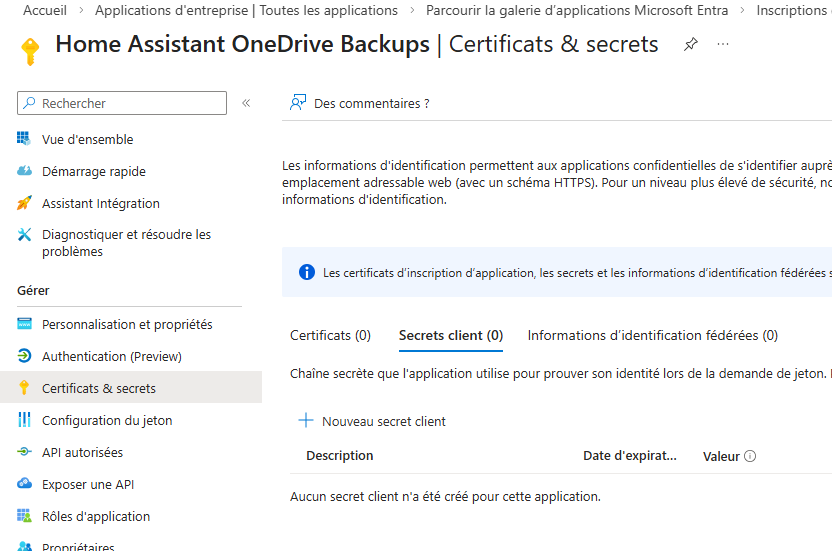Open Rôles d'application
Image resolution: width=832 pixels, height=551 pixels.
pos(96,516)
